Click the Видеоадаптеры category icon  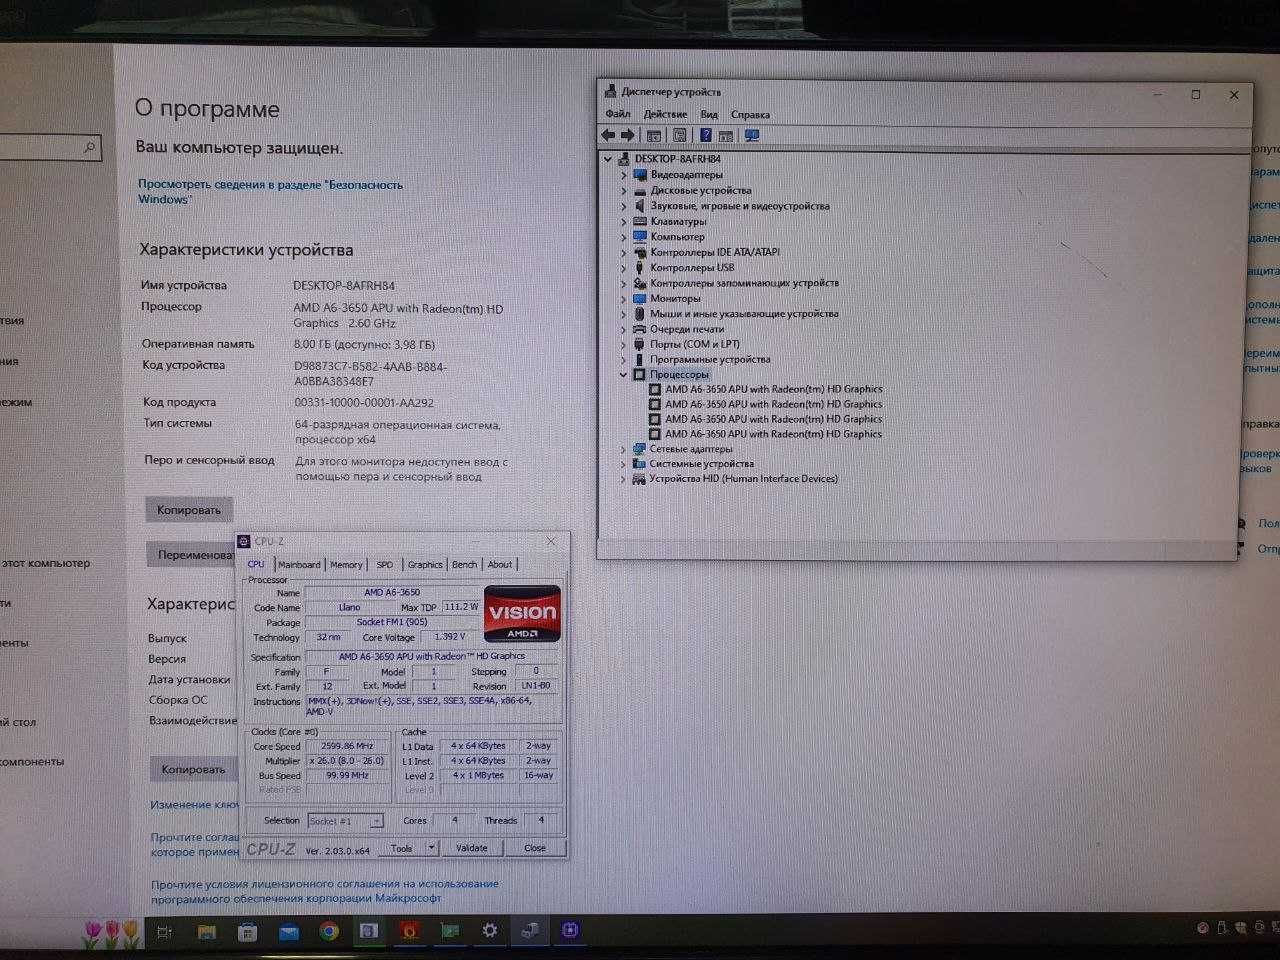[x=640, y=174]
